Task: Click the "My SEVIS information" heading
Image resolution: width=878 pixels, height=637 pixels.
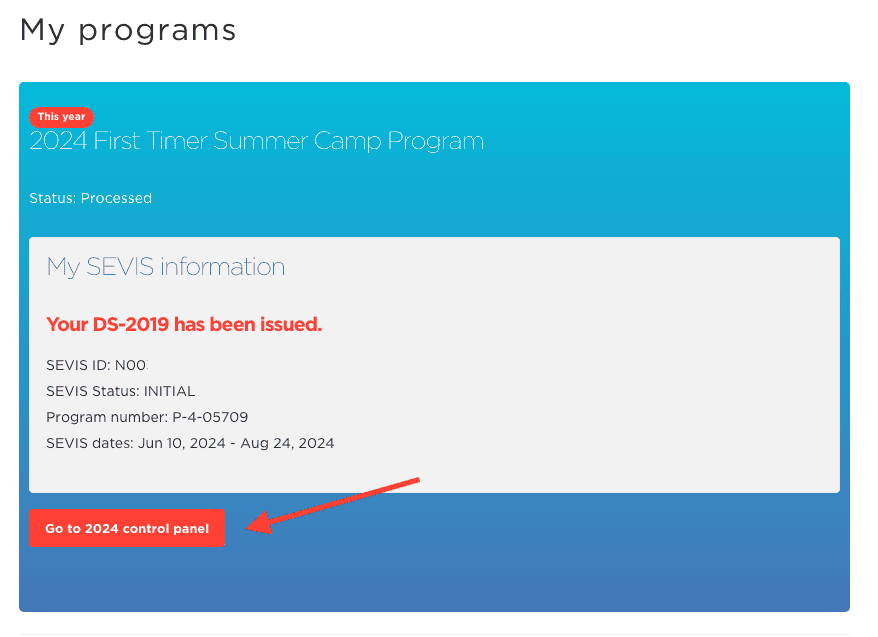Action: coord(165,267)
